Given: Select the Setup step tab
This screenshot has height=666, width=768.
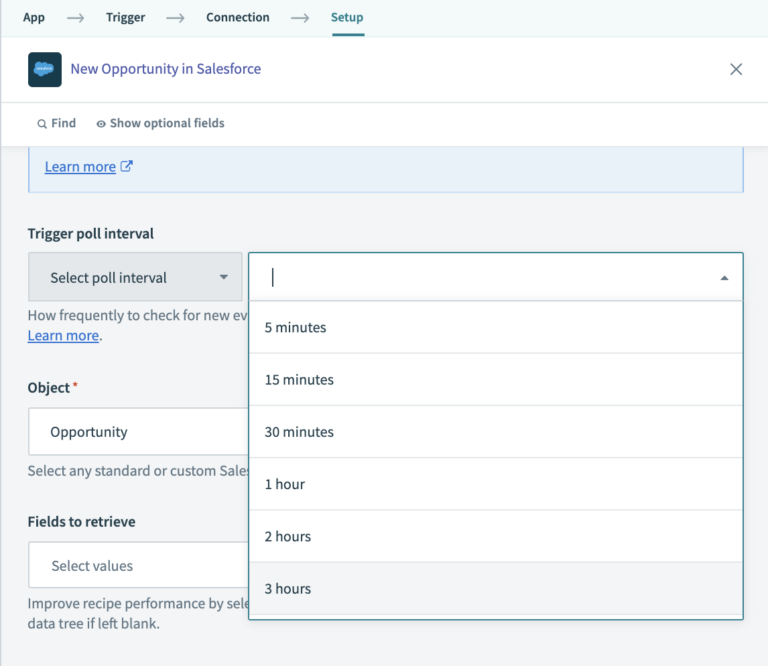Looking at the screenshot, I should coord(347,18).
